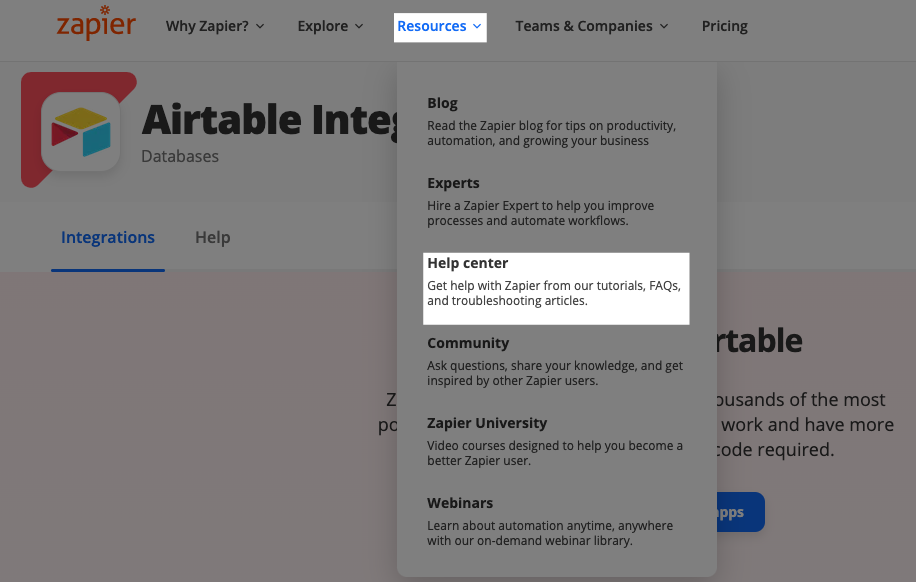Expand the Why Zapier? menu
The height and width of the screenshot is (582, 916).
[x=215, y=26]
